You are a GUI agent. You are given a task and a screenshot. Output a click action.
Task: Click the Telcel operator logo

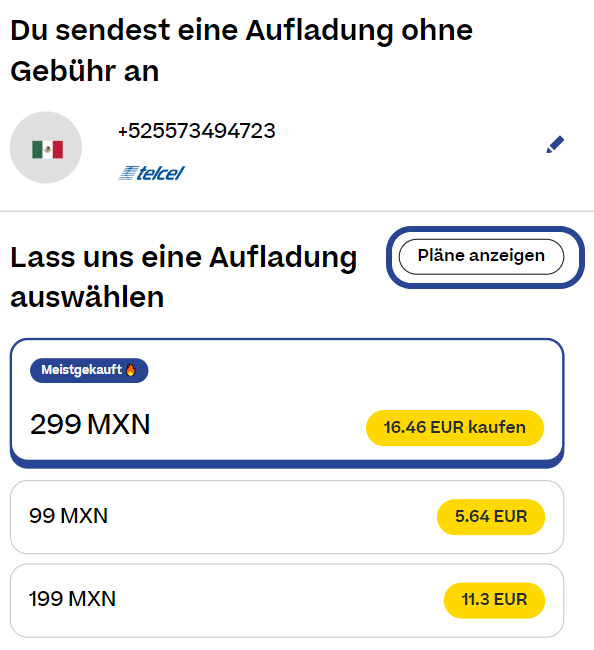point(151,173)
